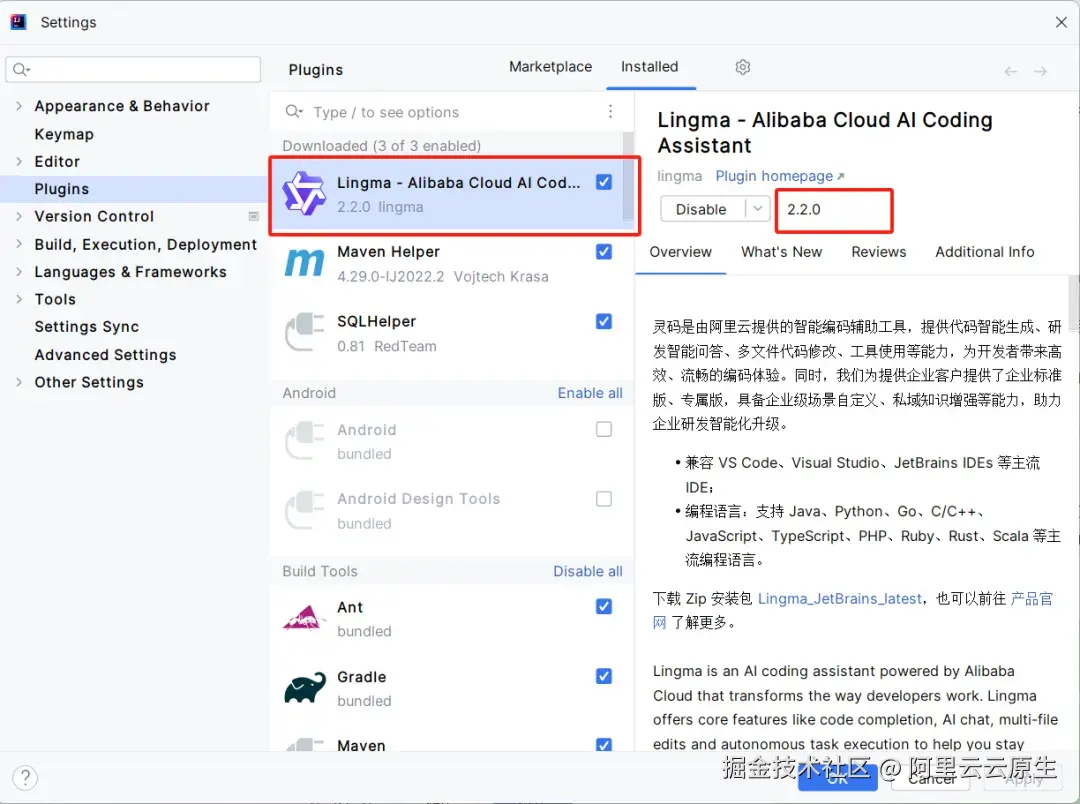The image size is (1080, 804).
Task: Open the plugin search options kebab menu
Action: point(610,112)
